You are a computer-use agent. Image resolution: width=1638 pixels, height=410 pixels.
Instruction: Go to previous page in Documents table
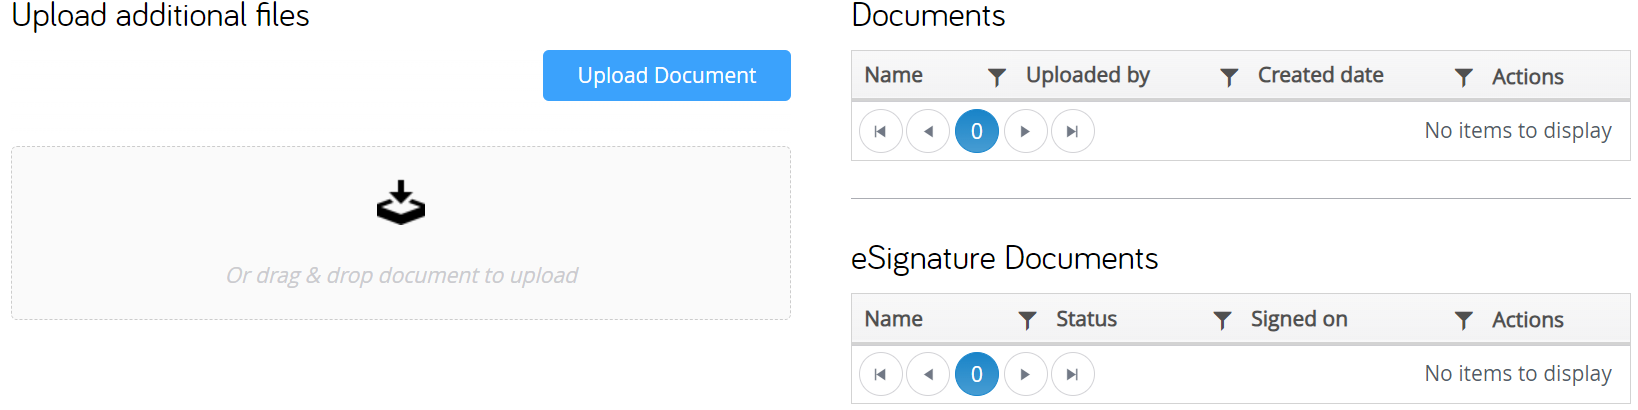pos(928,131)
